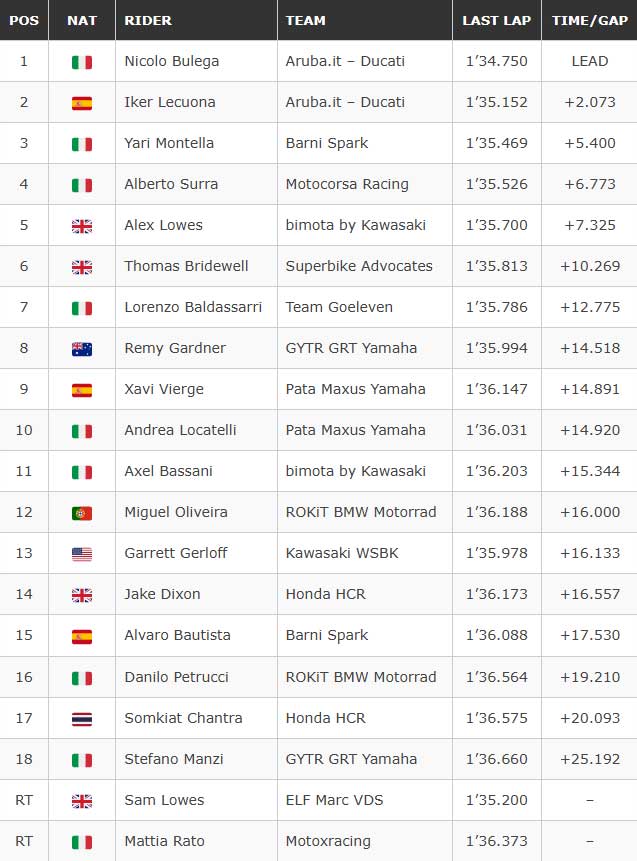Click the Thai flag beside Somkiat Chantra
The image size is (637, 861).
coord(82,719)
